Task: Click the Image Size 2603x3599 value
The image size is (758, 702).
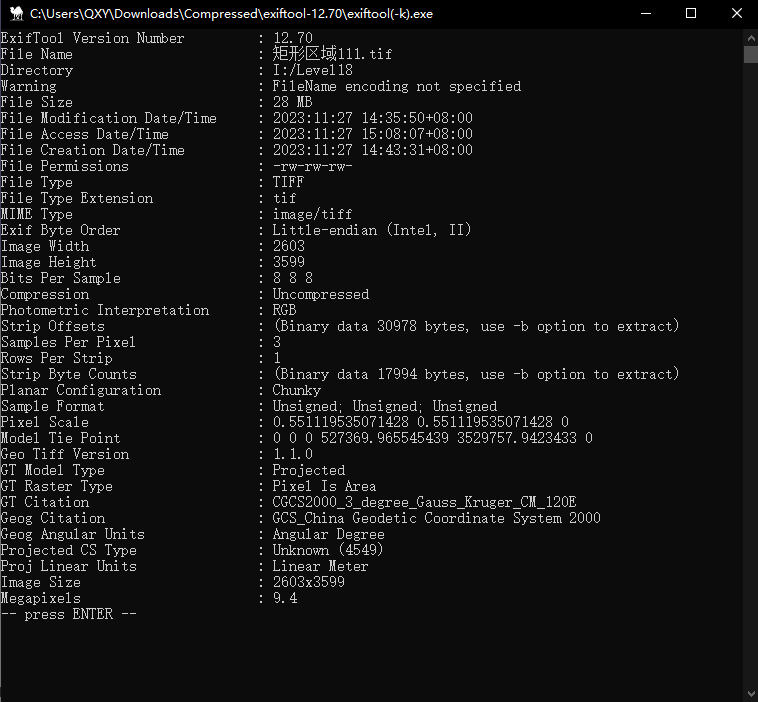Action: coord(308,582)
